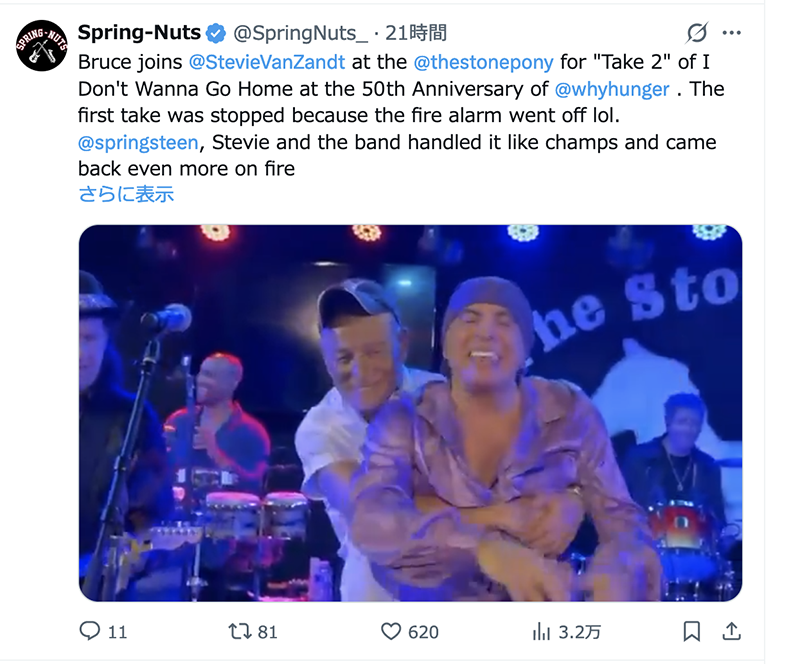Expand tweet text with さらに表示

(126, 194)
